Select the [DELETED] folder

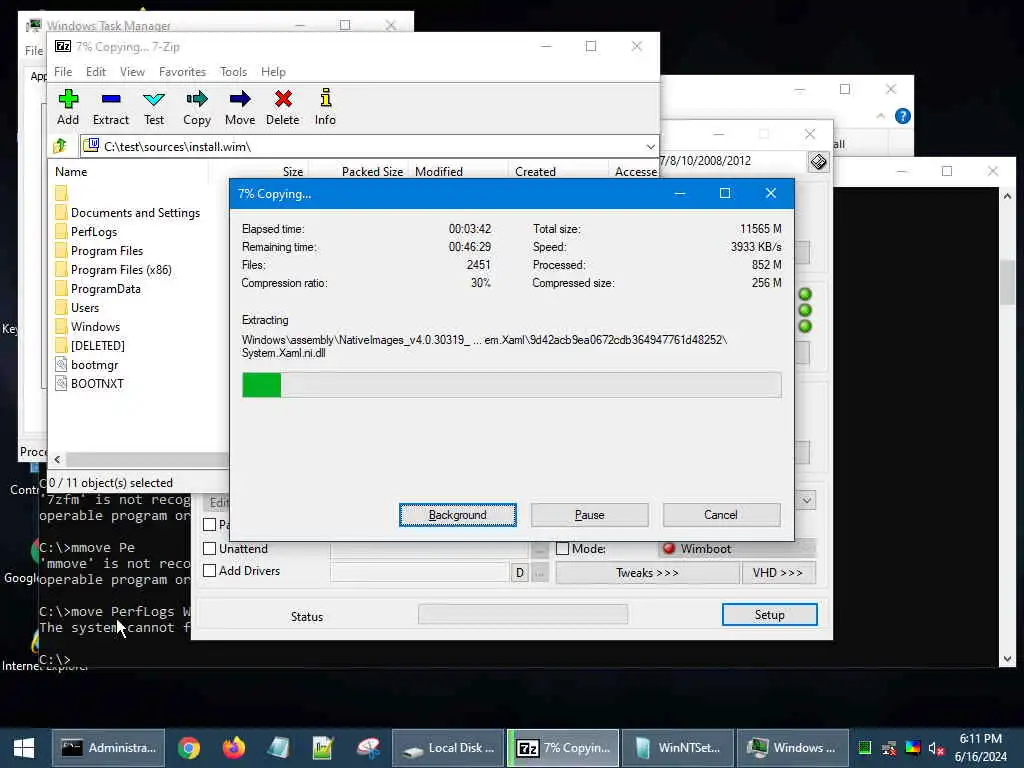pos(97,345)
